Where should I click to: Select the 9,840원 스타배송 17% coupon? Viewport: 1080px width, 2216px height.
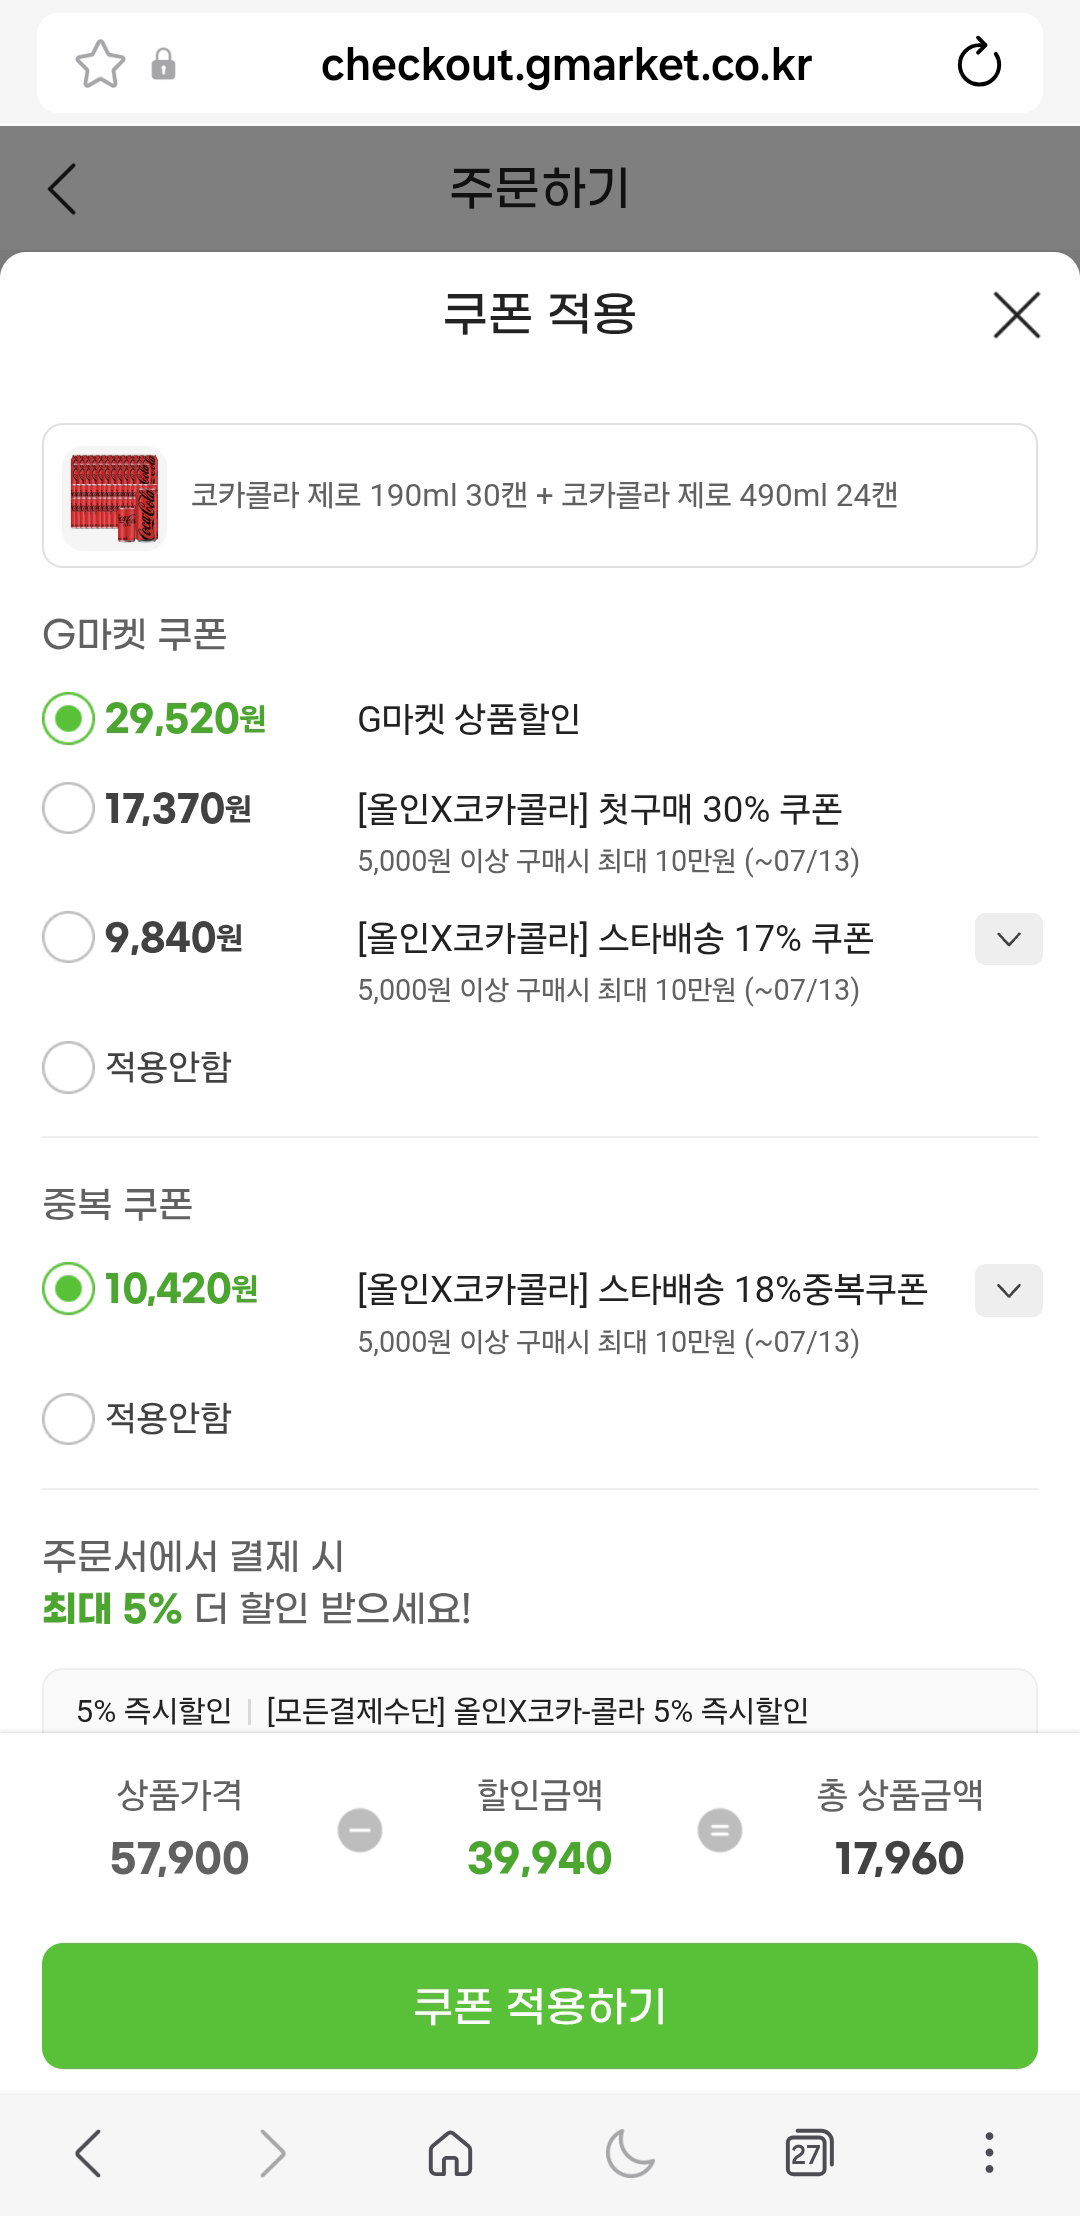pos(68,937)
